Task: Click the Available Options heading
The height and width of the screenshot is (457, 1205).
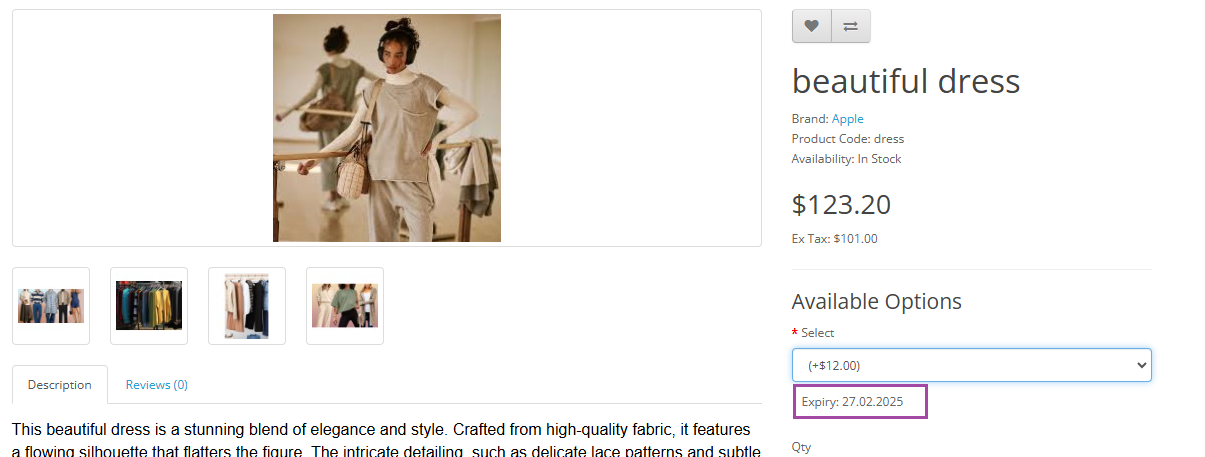Action: tap(876, 302)
